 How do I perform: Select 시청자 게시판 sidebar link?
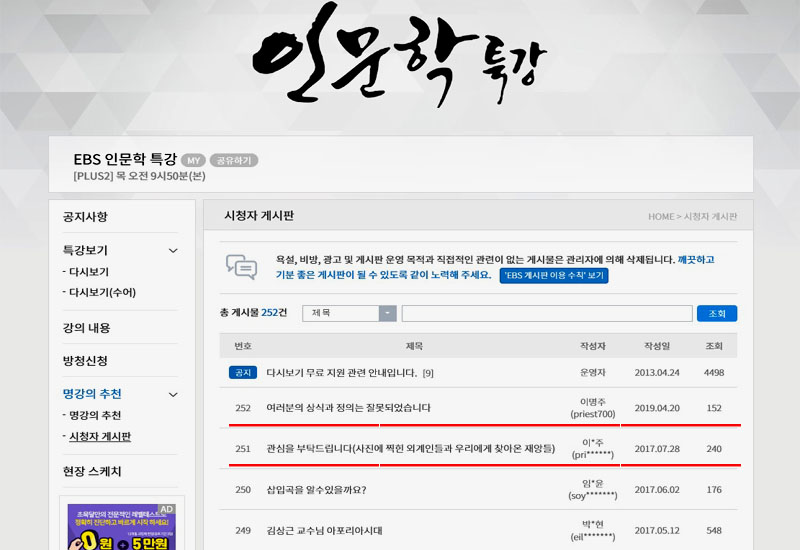[x=99, y=436]
